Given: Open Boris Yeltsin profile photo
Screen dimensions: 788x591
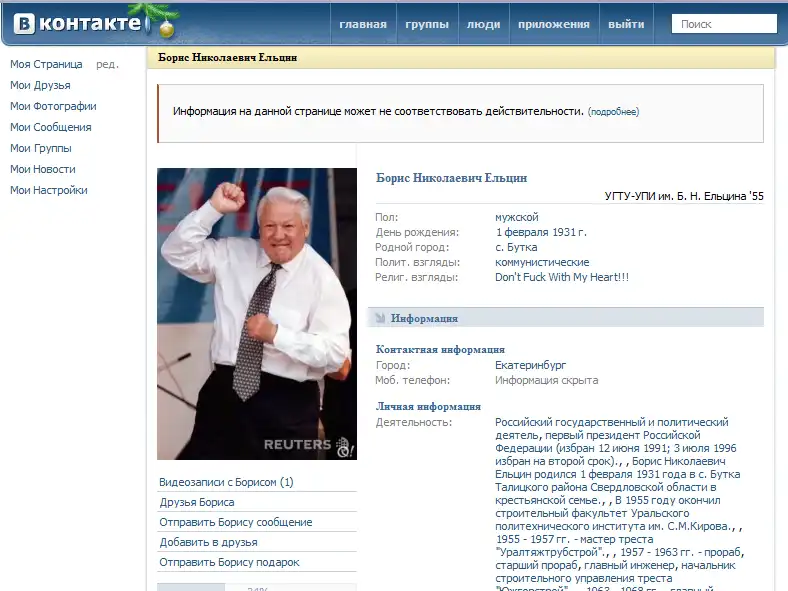Looking at the screenshot, I should (256, 313).
